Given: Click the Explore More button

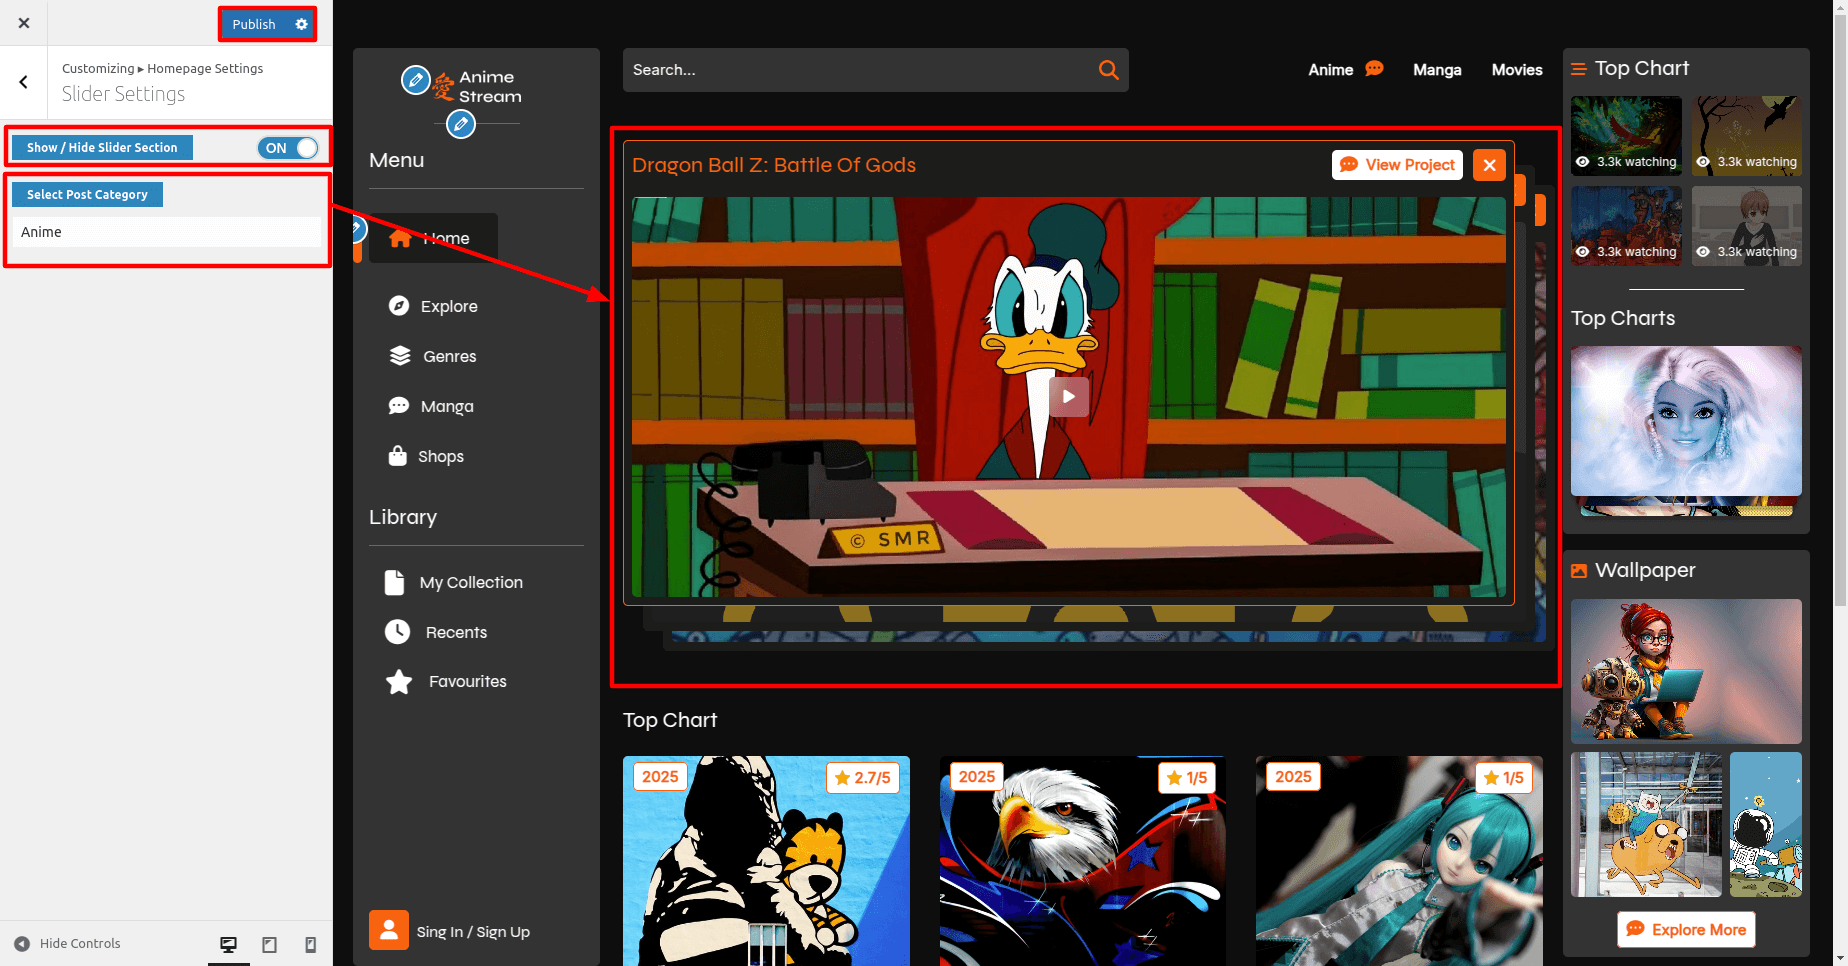Looking at the screenshot, I should tap(1686, 929).
